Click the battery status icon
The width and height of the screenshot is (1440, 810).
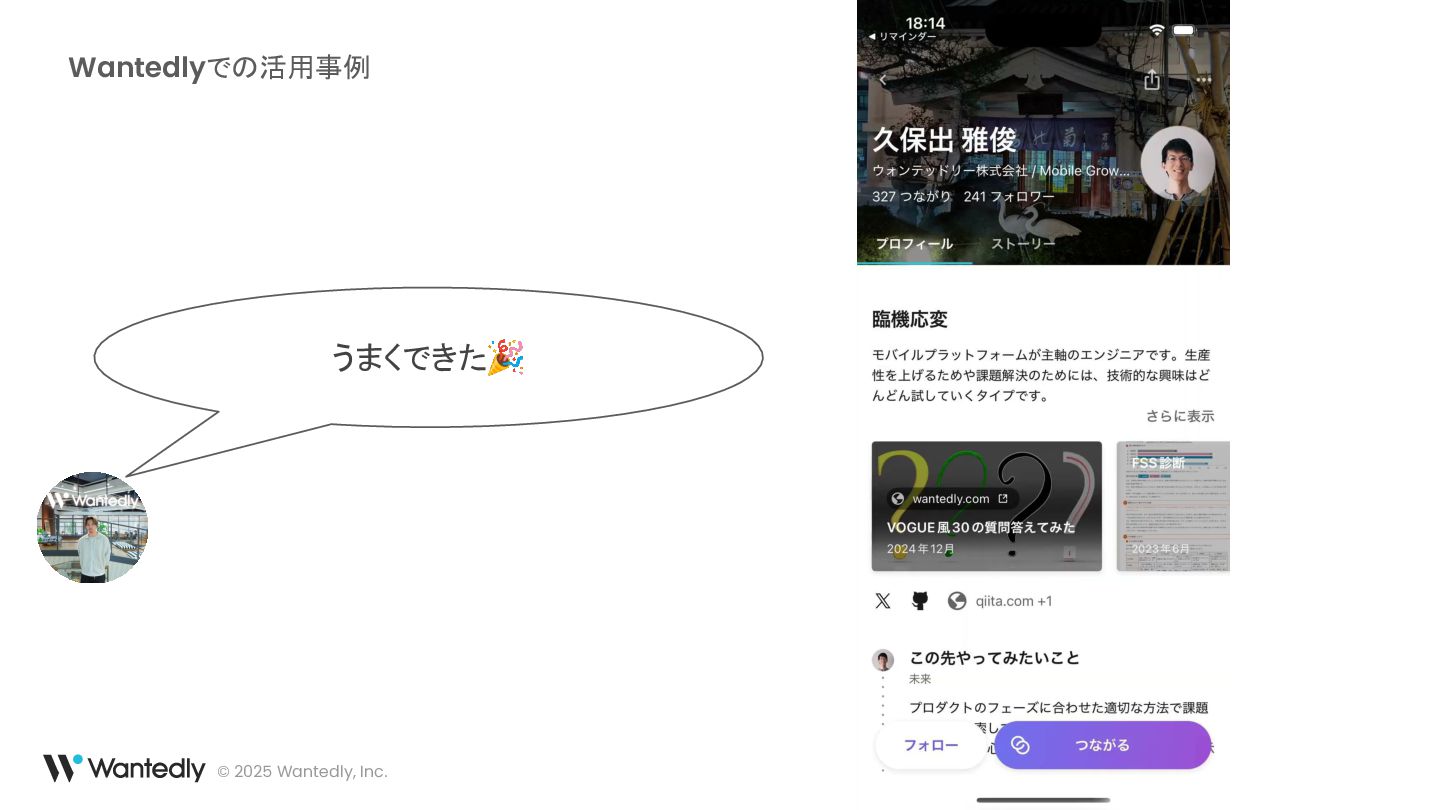1184,30
